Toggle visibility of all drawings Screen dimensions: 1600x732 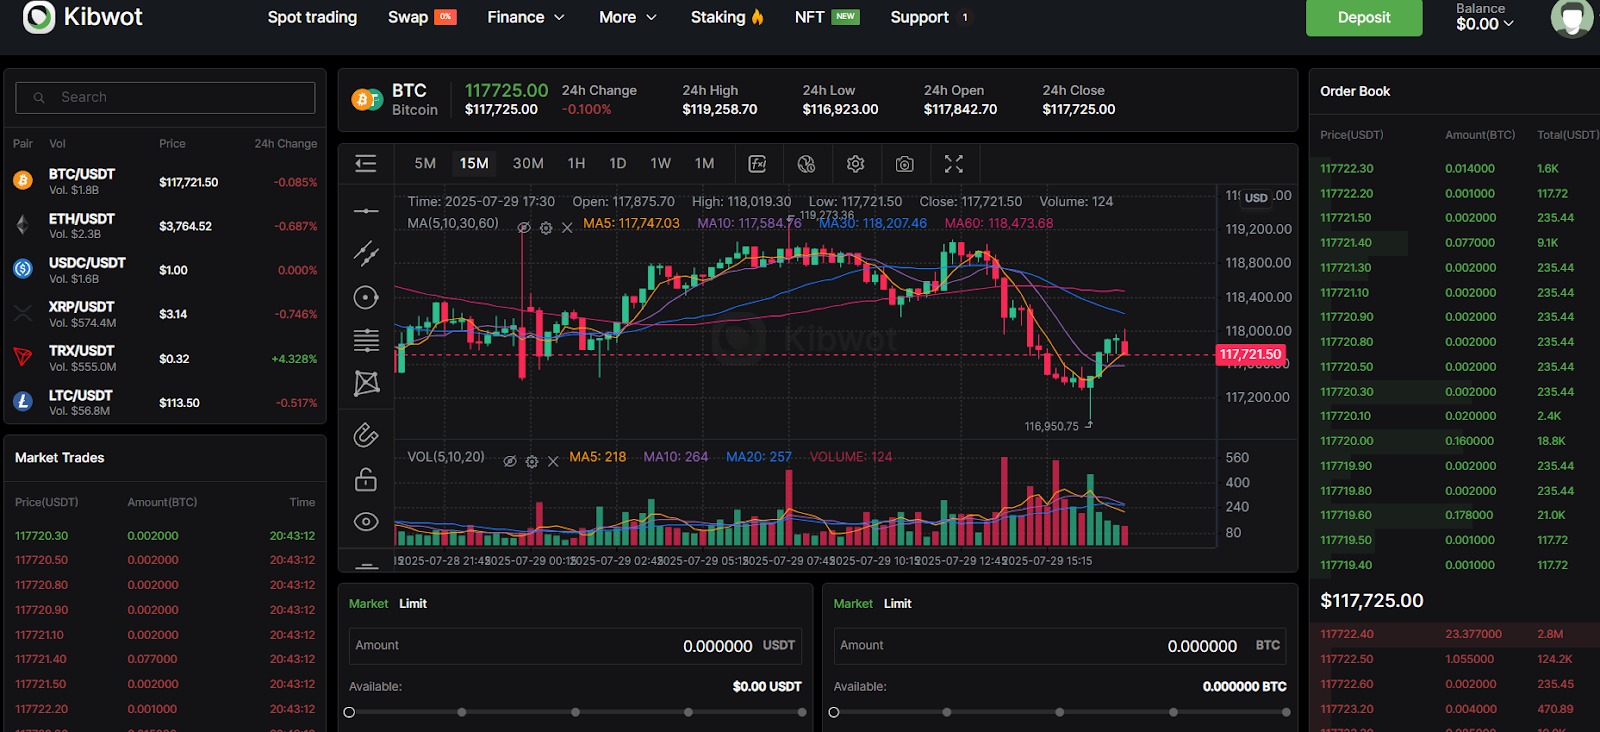(366, 522)
